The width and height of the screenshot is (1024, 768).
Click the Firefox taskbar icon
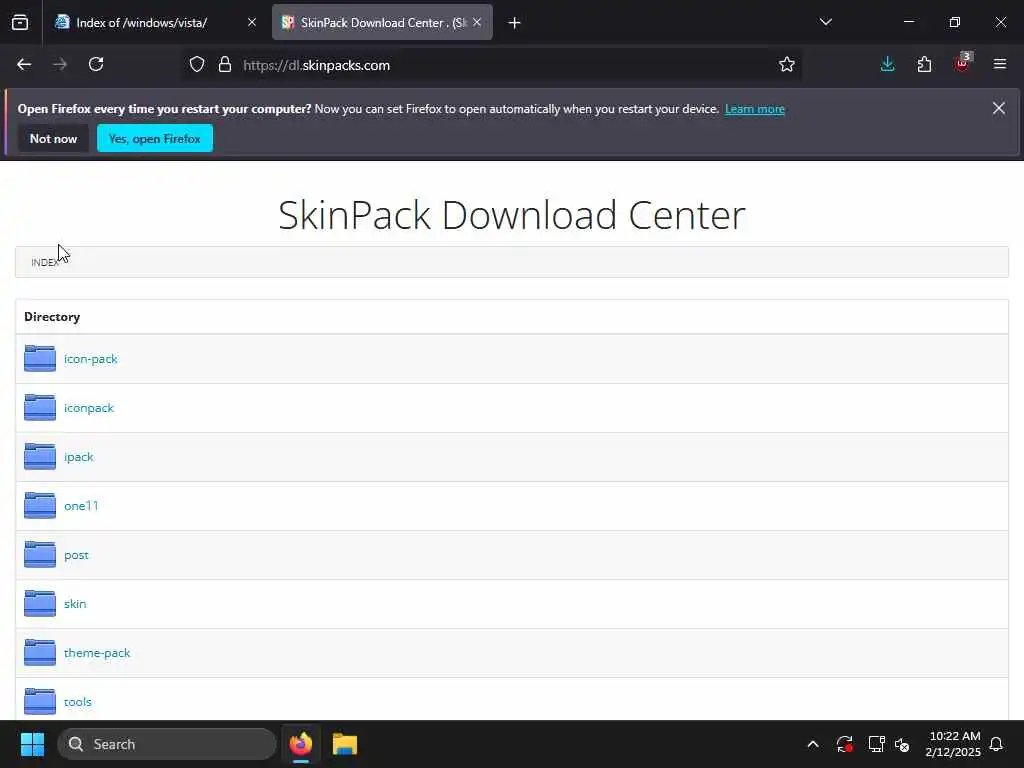301,744
